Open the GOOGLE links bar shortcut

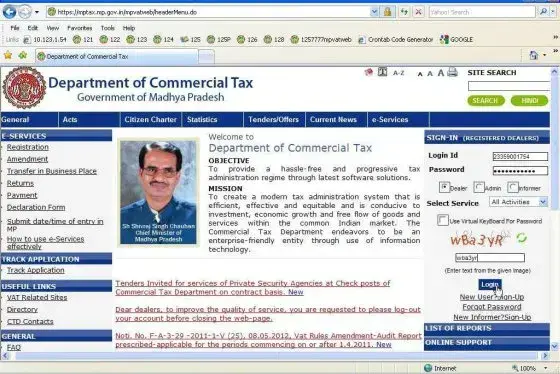tap(456, 39)
